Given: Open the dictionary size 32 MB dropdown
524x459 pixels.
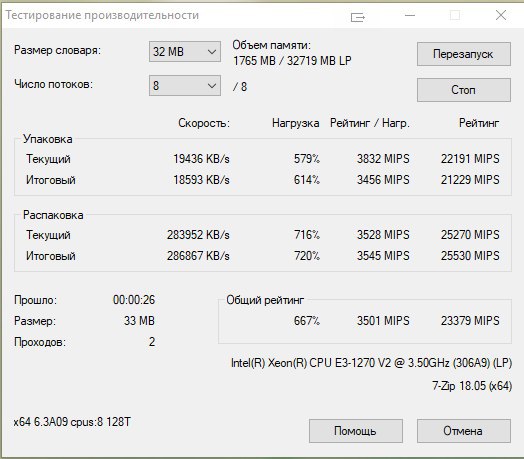Looking at the screenshot, I should pyautogui.click(x=184, y=51).
